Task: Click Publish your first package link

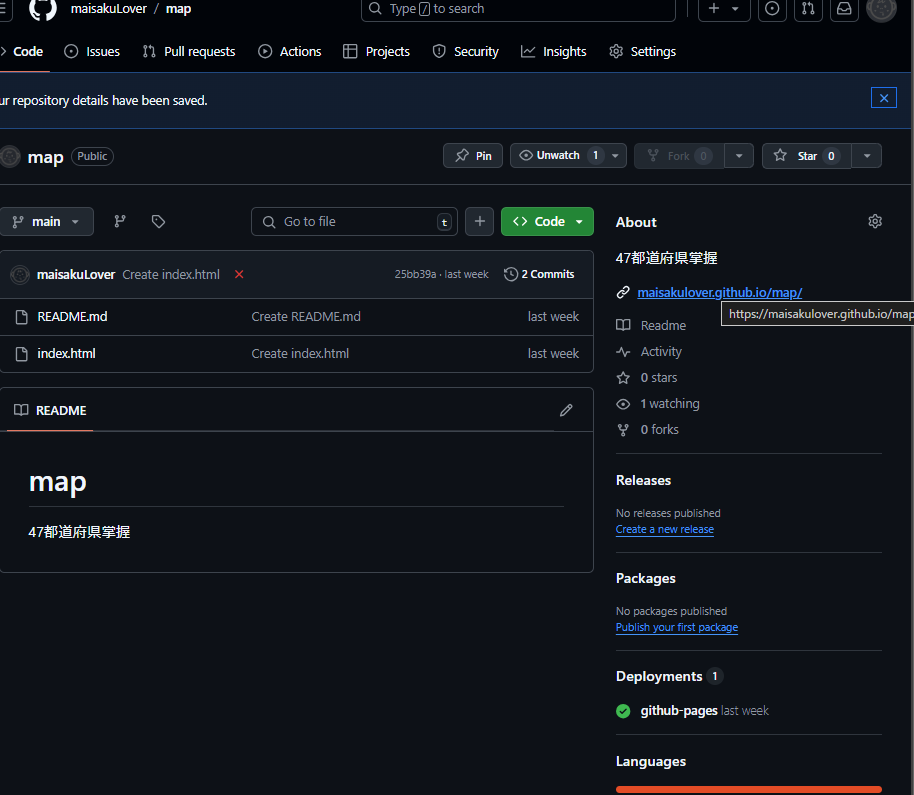Action: point(677,627)
